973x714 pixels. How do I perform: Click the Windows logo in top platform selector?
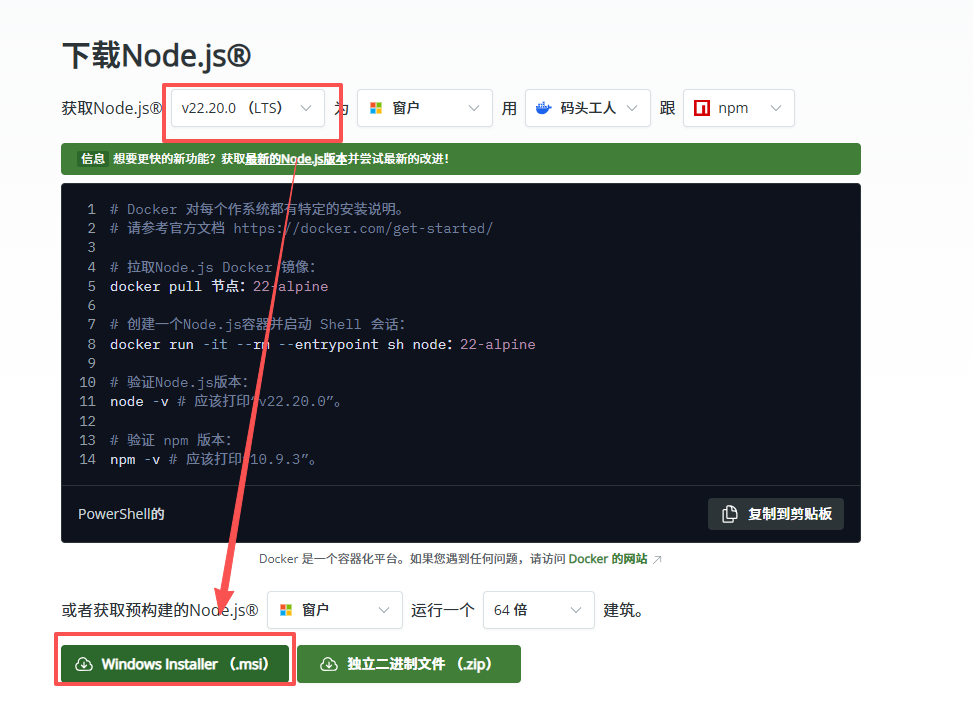(376, 108)
